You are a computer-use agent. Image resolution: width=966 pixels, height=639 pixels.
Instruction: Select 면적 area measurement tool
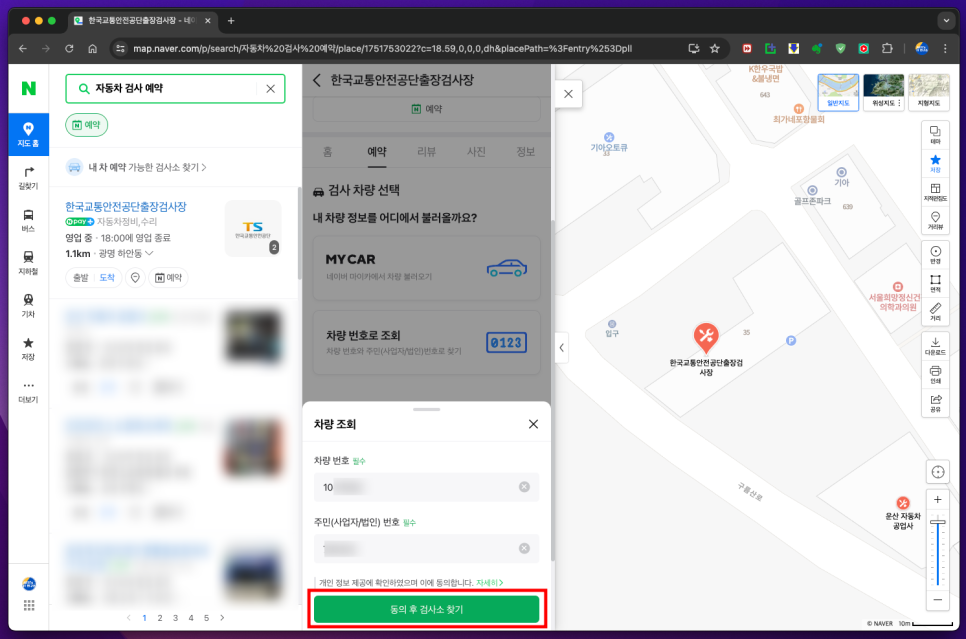point(935,283)
